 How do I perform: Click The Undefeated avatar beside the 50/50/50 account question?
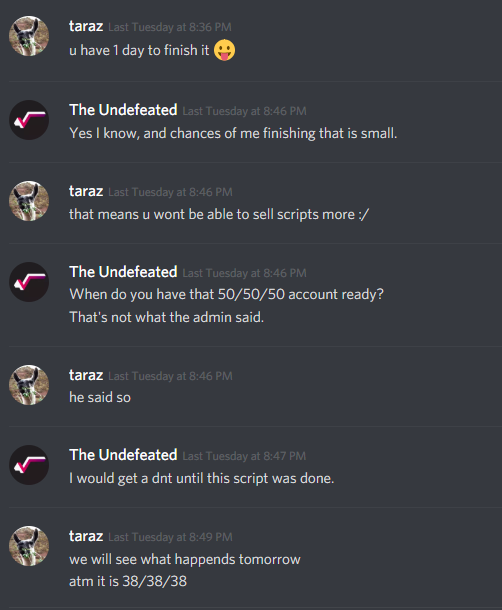pos(29,282)
